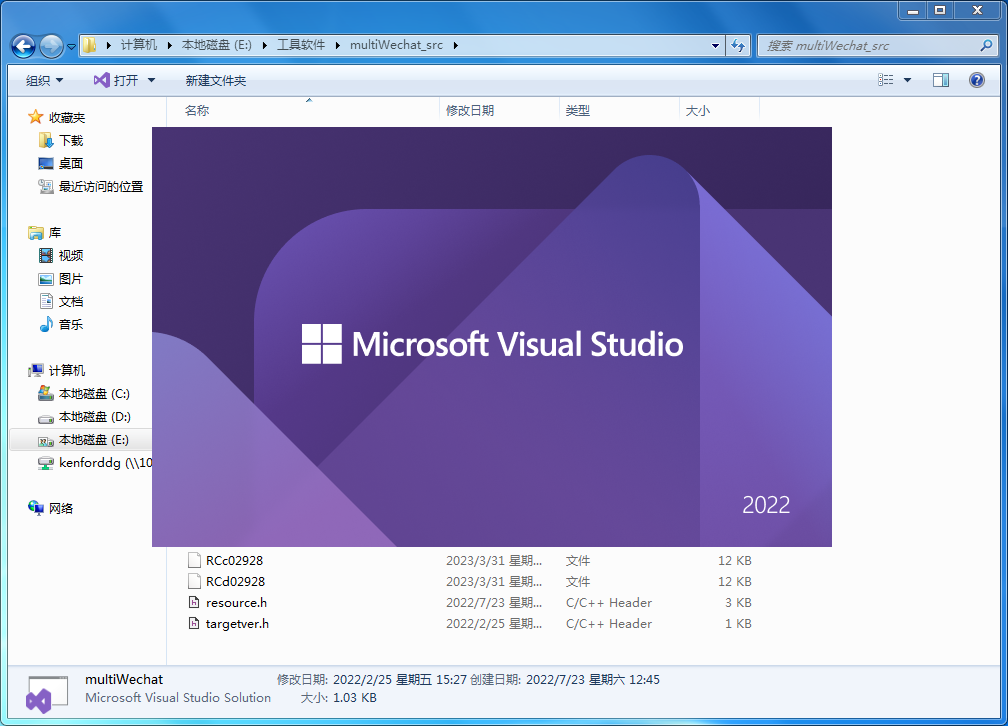Select the targetver.h file
The image size is (1008, 726).
pyautogui.click(x=237, y=624)
